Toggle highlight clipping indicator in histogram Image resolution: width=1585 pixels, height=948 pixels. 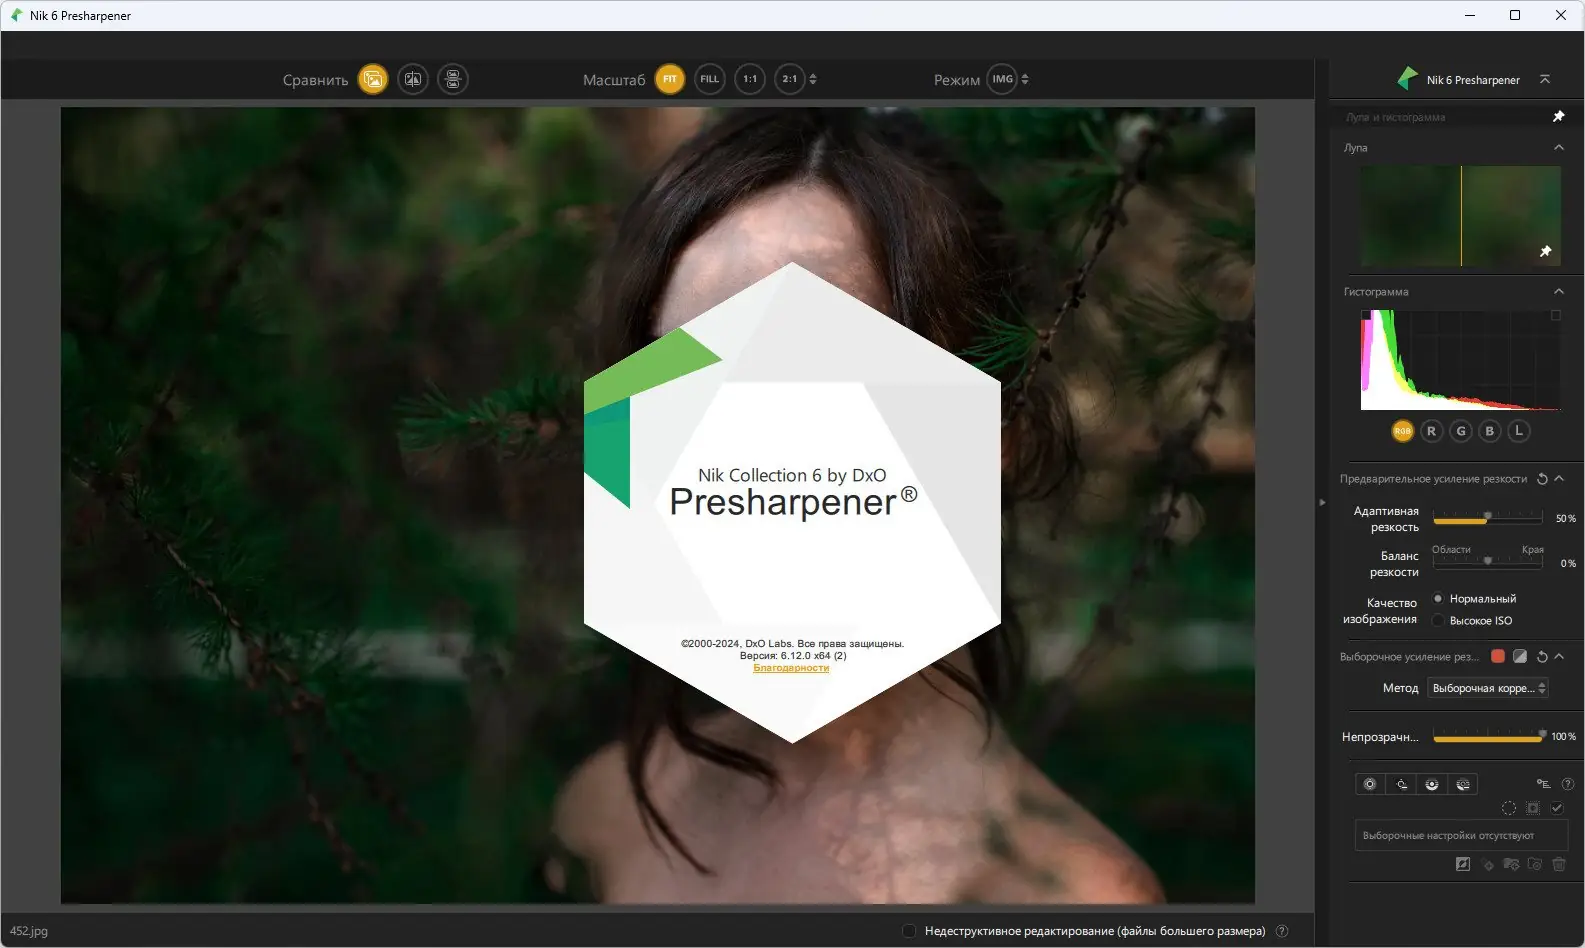1555,315
